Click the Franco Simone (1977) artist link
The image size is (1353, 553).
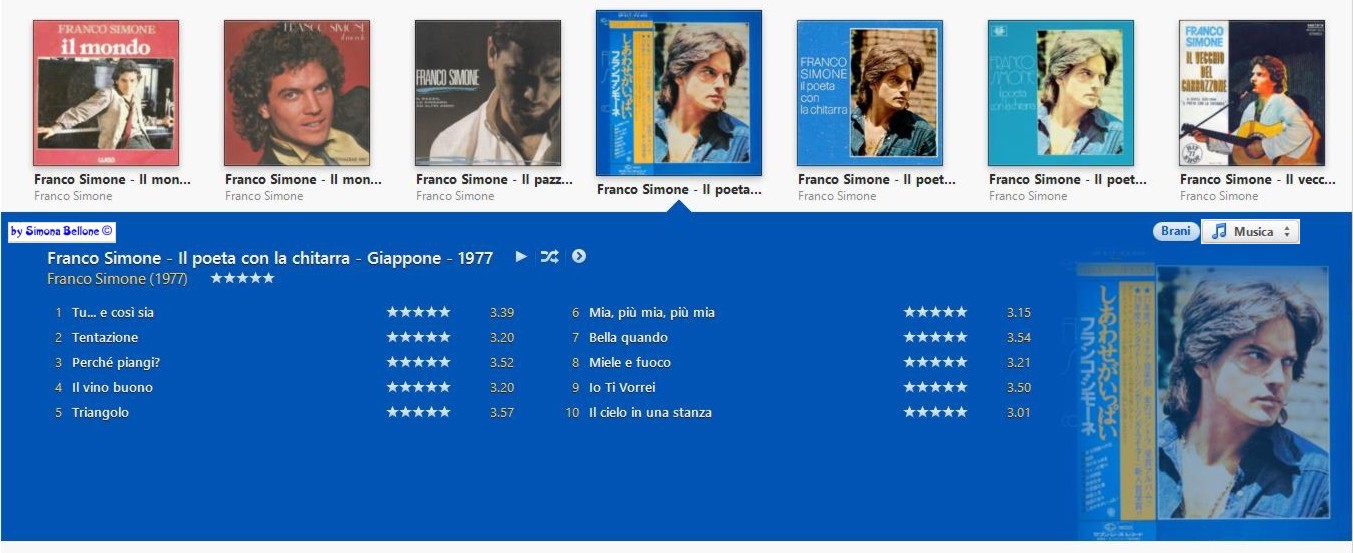[117, 279]
